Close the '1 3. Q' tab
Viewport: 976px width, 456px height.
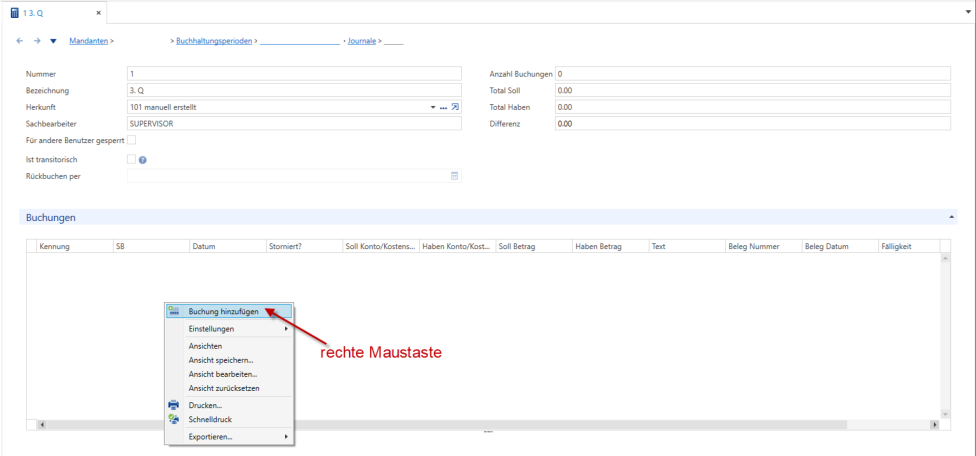coord(98,13)
